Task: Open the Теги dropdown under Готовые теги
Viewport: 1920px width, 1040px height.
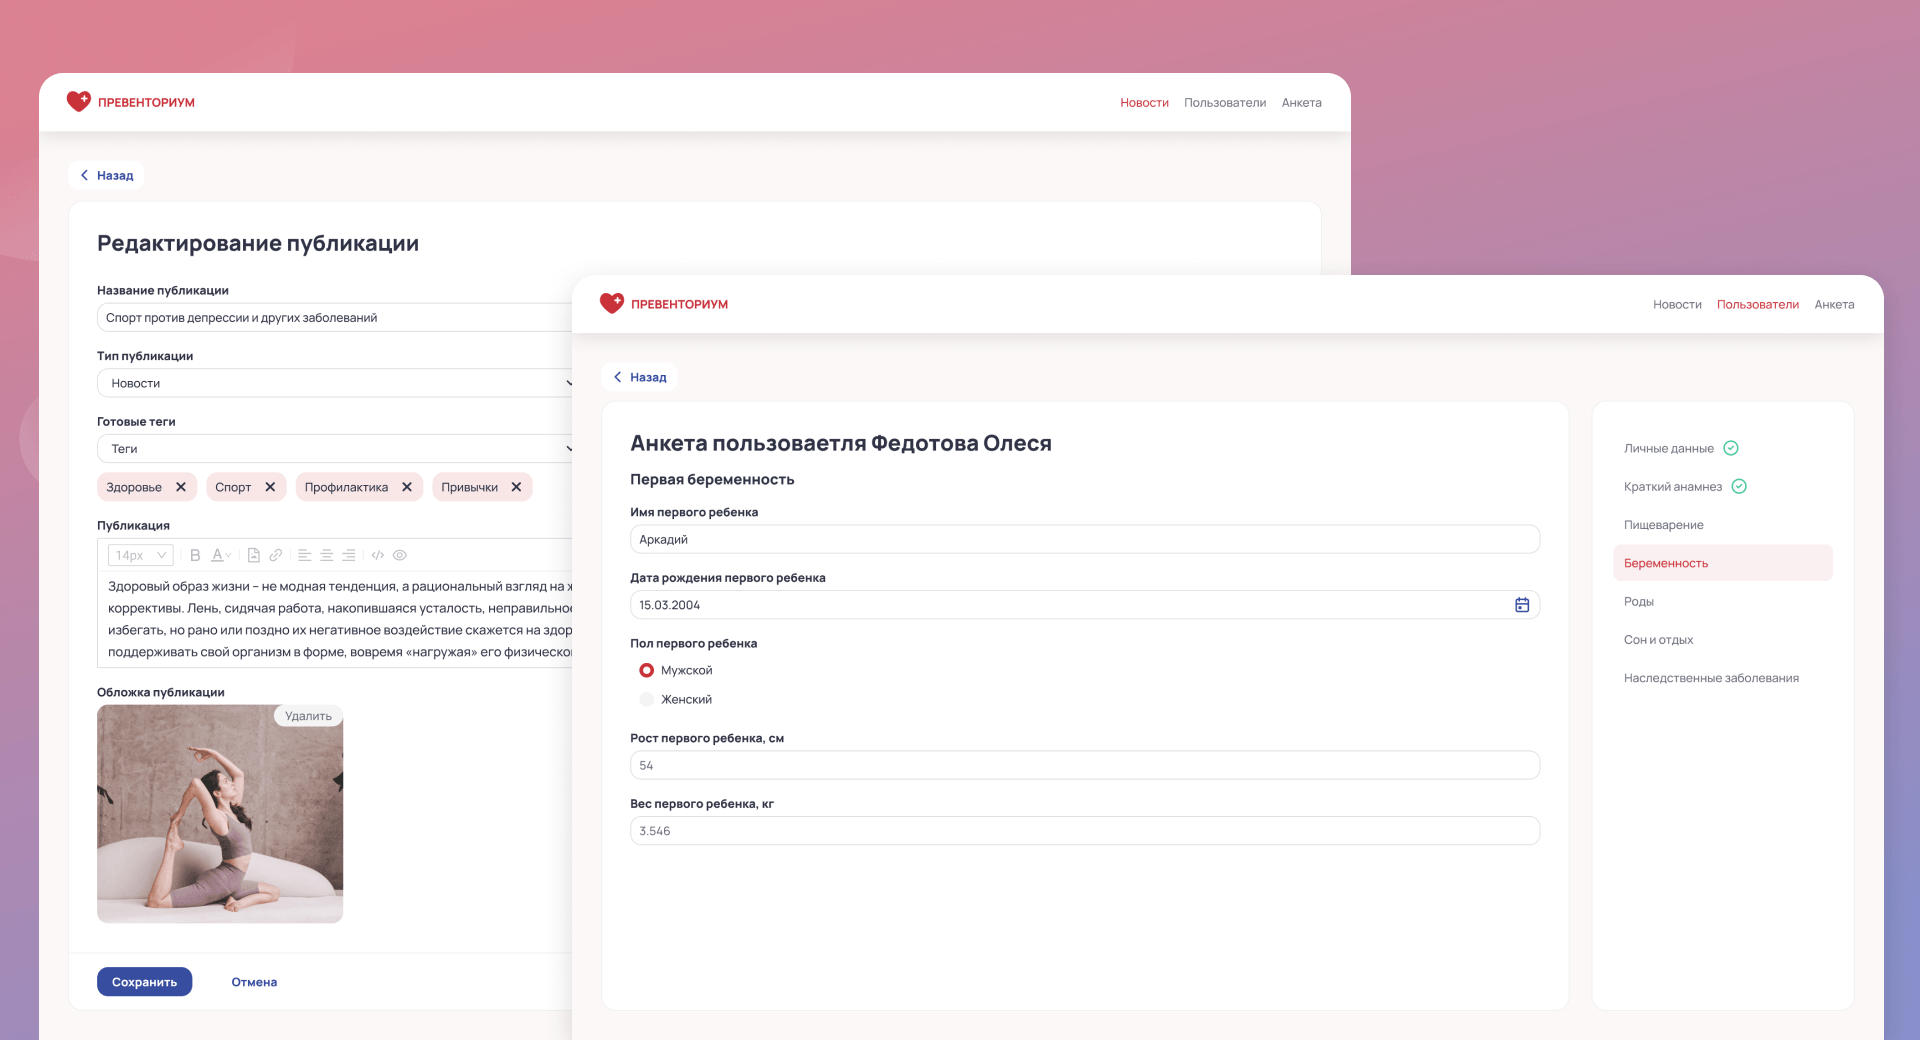Action: coord(335,449)
